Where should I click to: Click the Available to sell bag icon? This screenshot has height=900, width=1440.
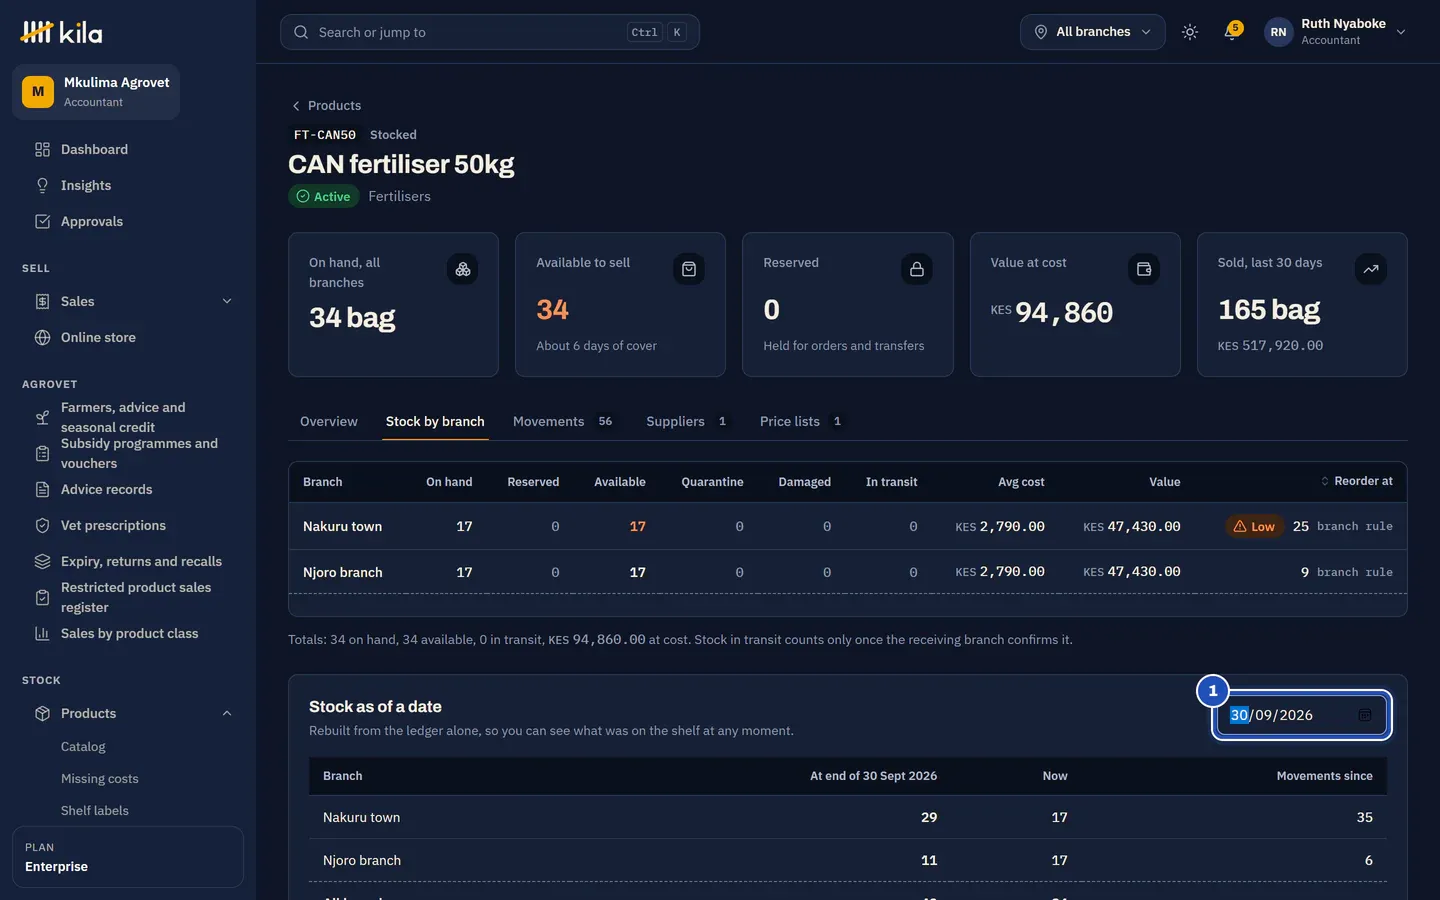pos(689,269)
